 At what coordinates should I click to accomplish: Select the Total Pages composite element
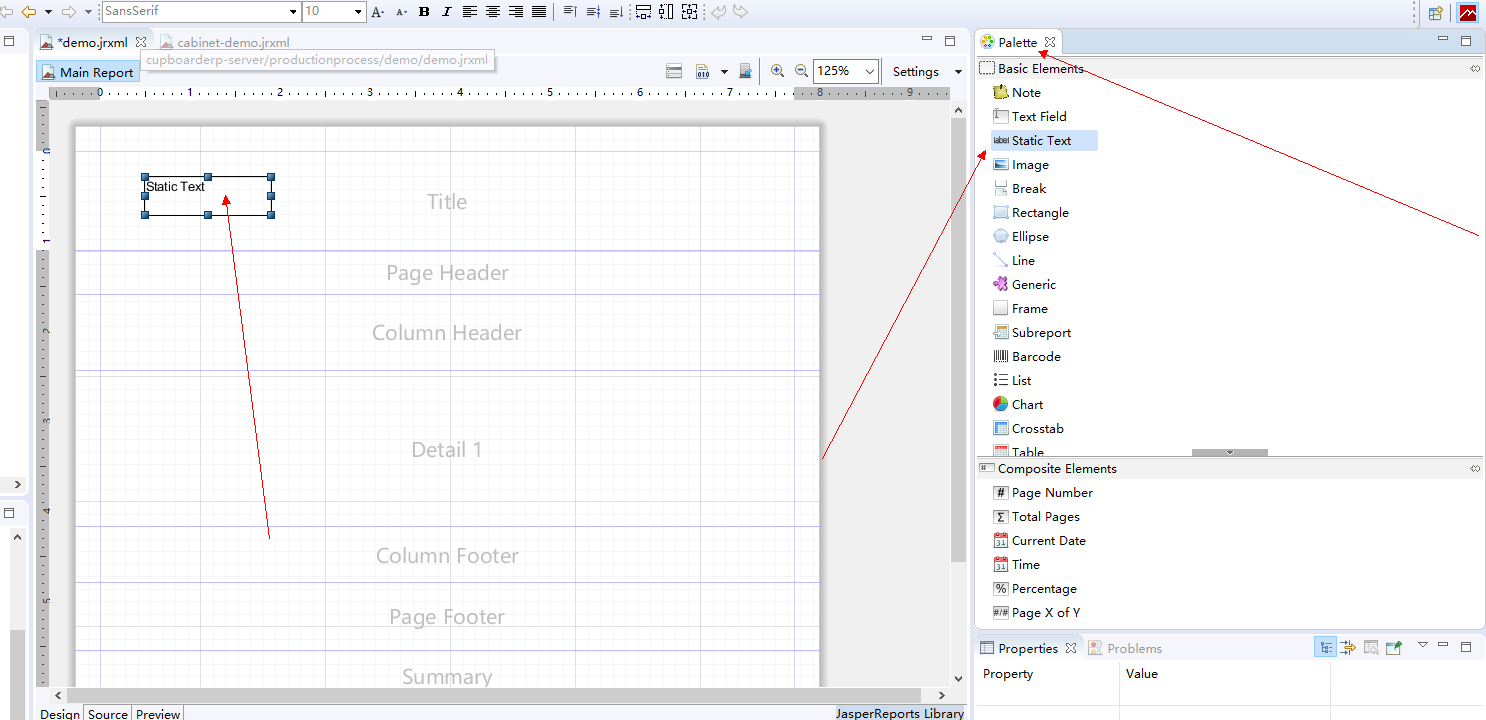pyautogui.click(x=1036, y=517)
